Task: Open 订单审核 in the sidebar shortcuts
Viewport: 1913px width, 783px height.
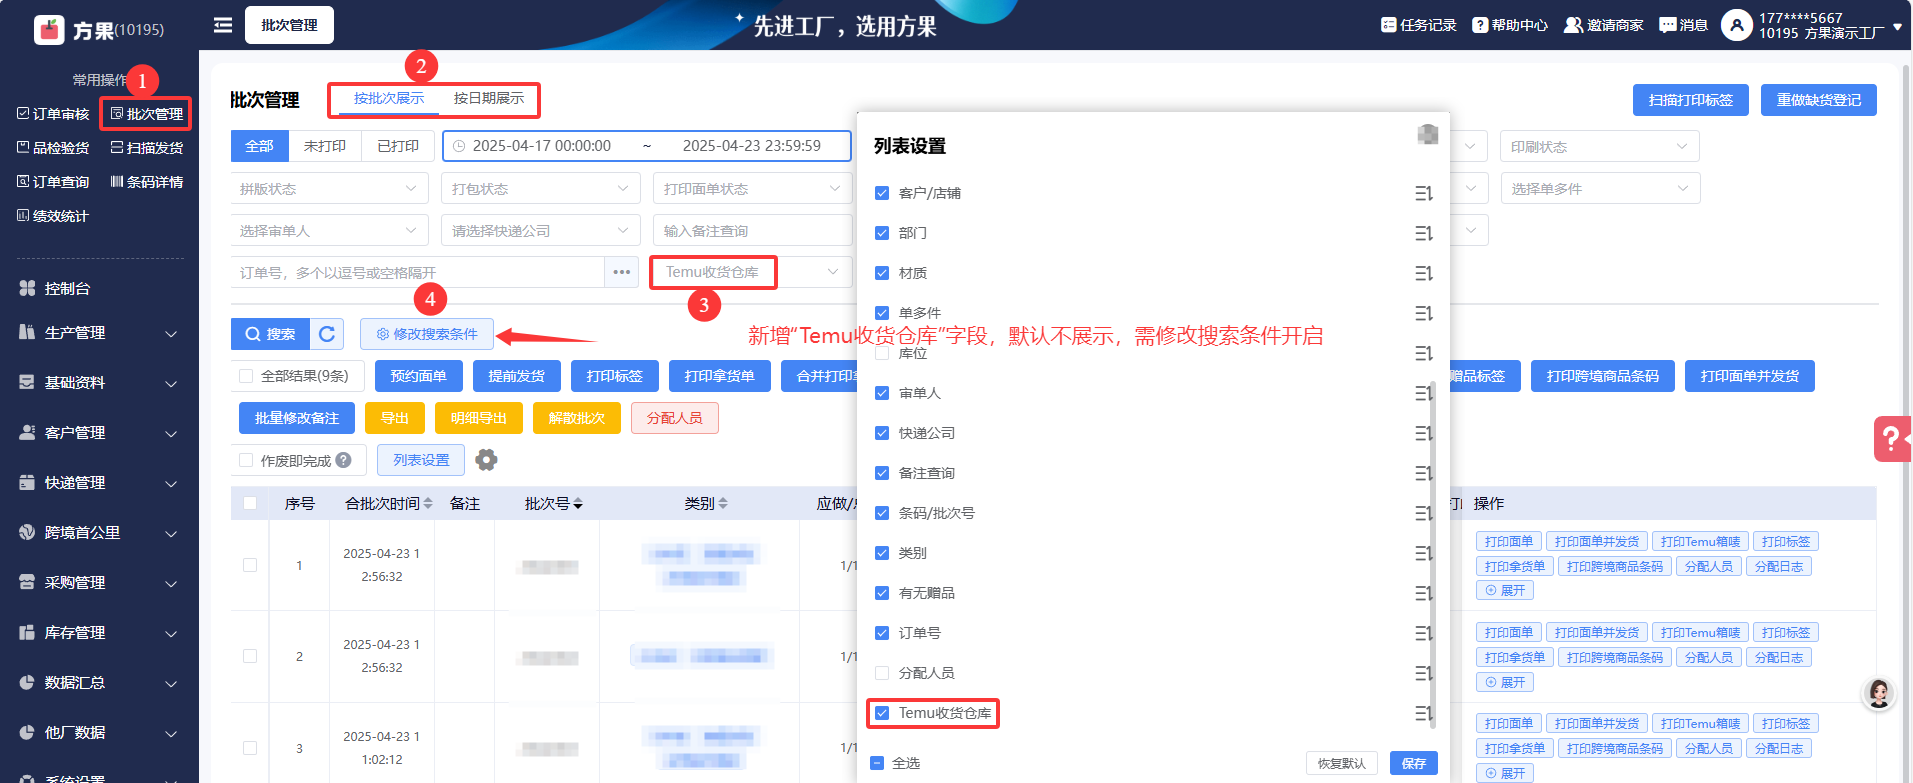Action: point(53,114)
